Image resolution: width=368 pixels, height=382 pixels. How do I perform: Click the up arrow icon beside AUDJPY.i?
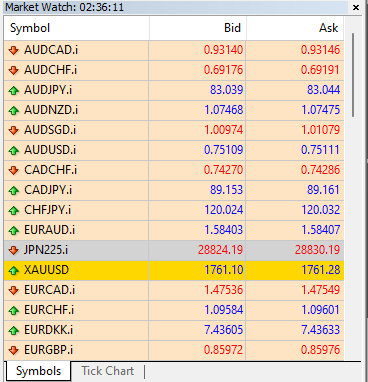[13, 90]
